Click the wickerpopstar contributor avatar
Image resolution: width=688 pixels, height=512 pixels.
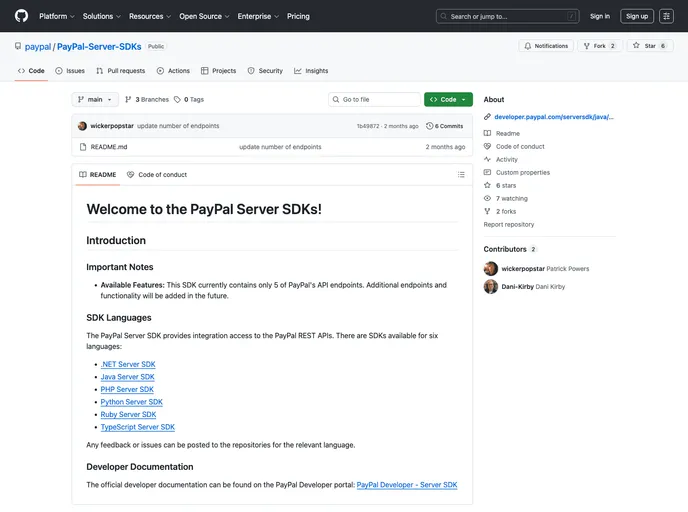point(491,269)
